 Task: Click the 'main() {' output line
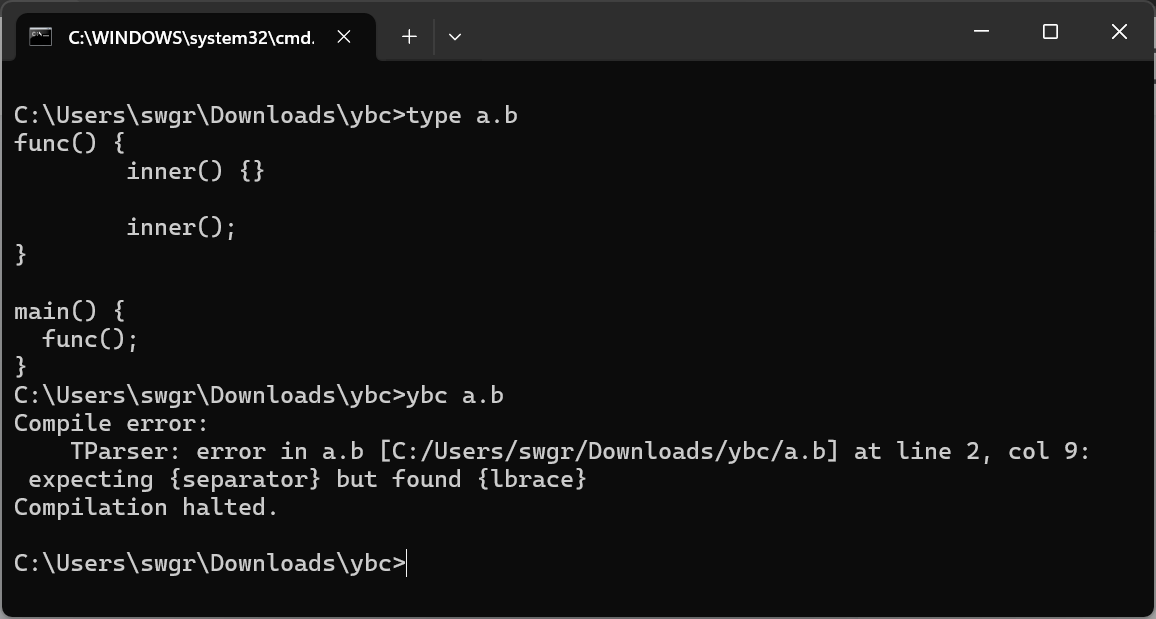coord(70,312)
